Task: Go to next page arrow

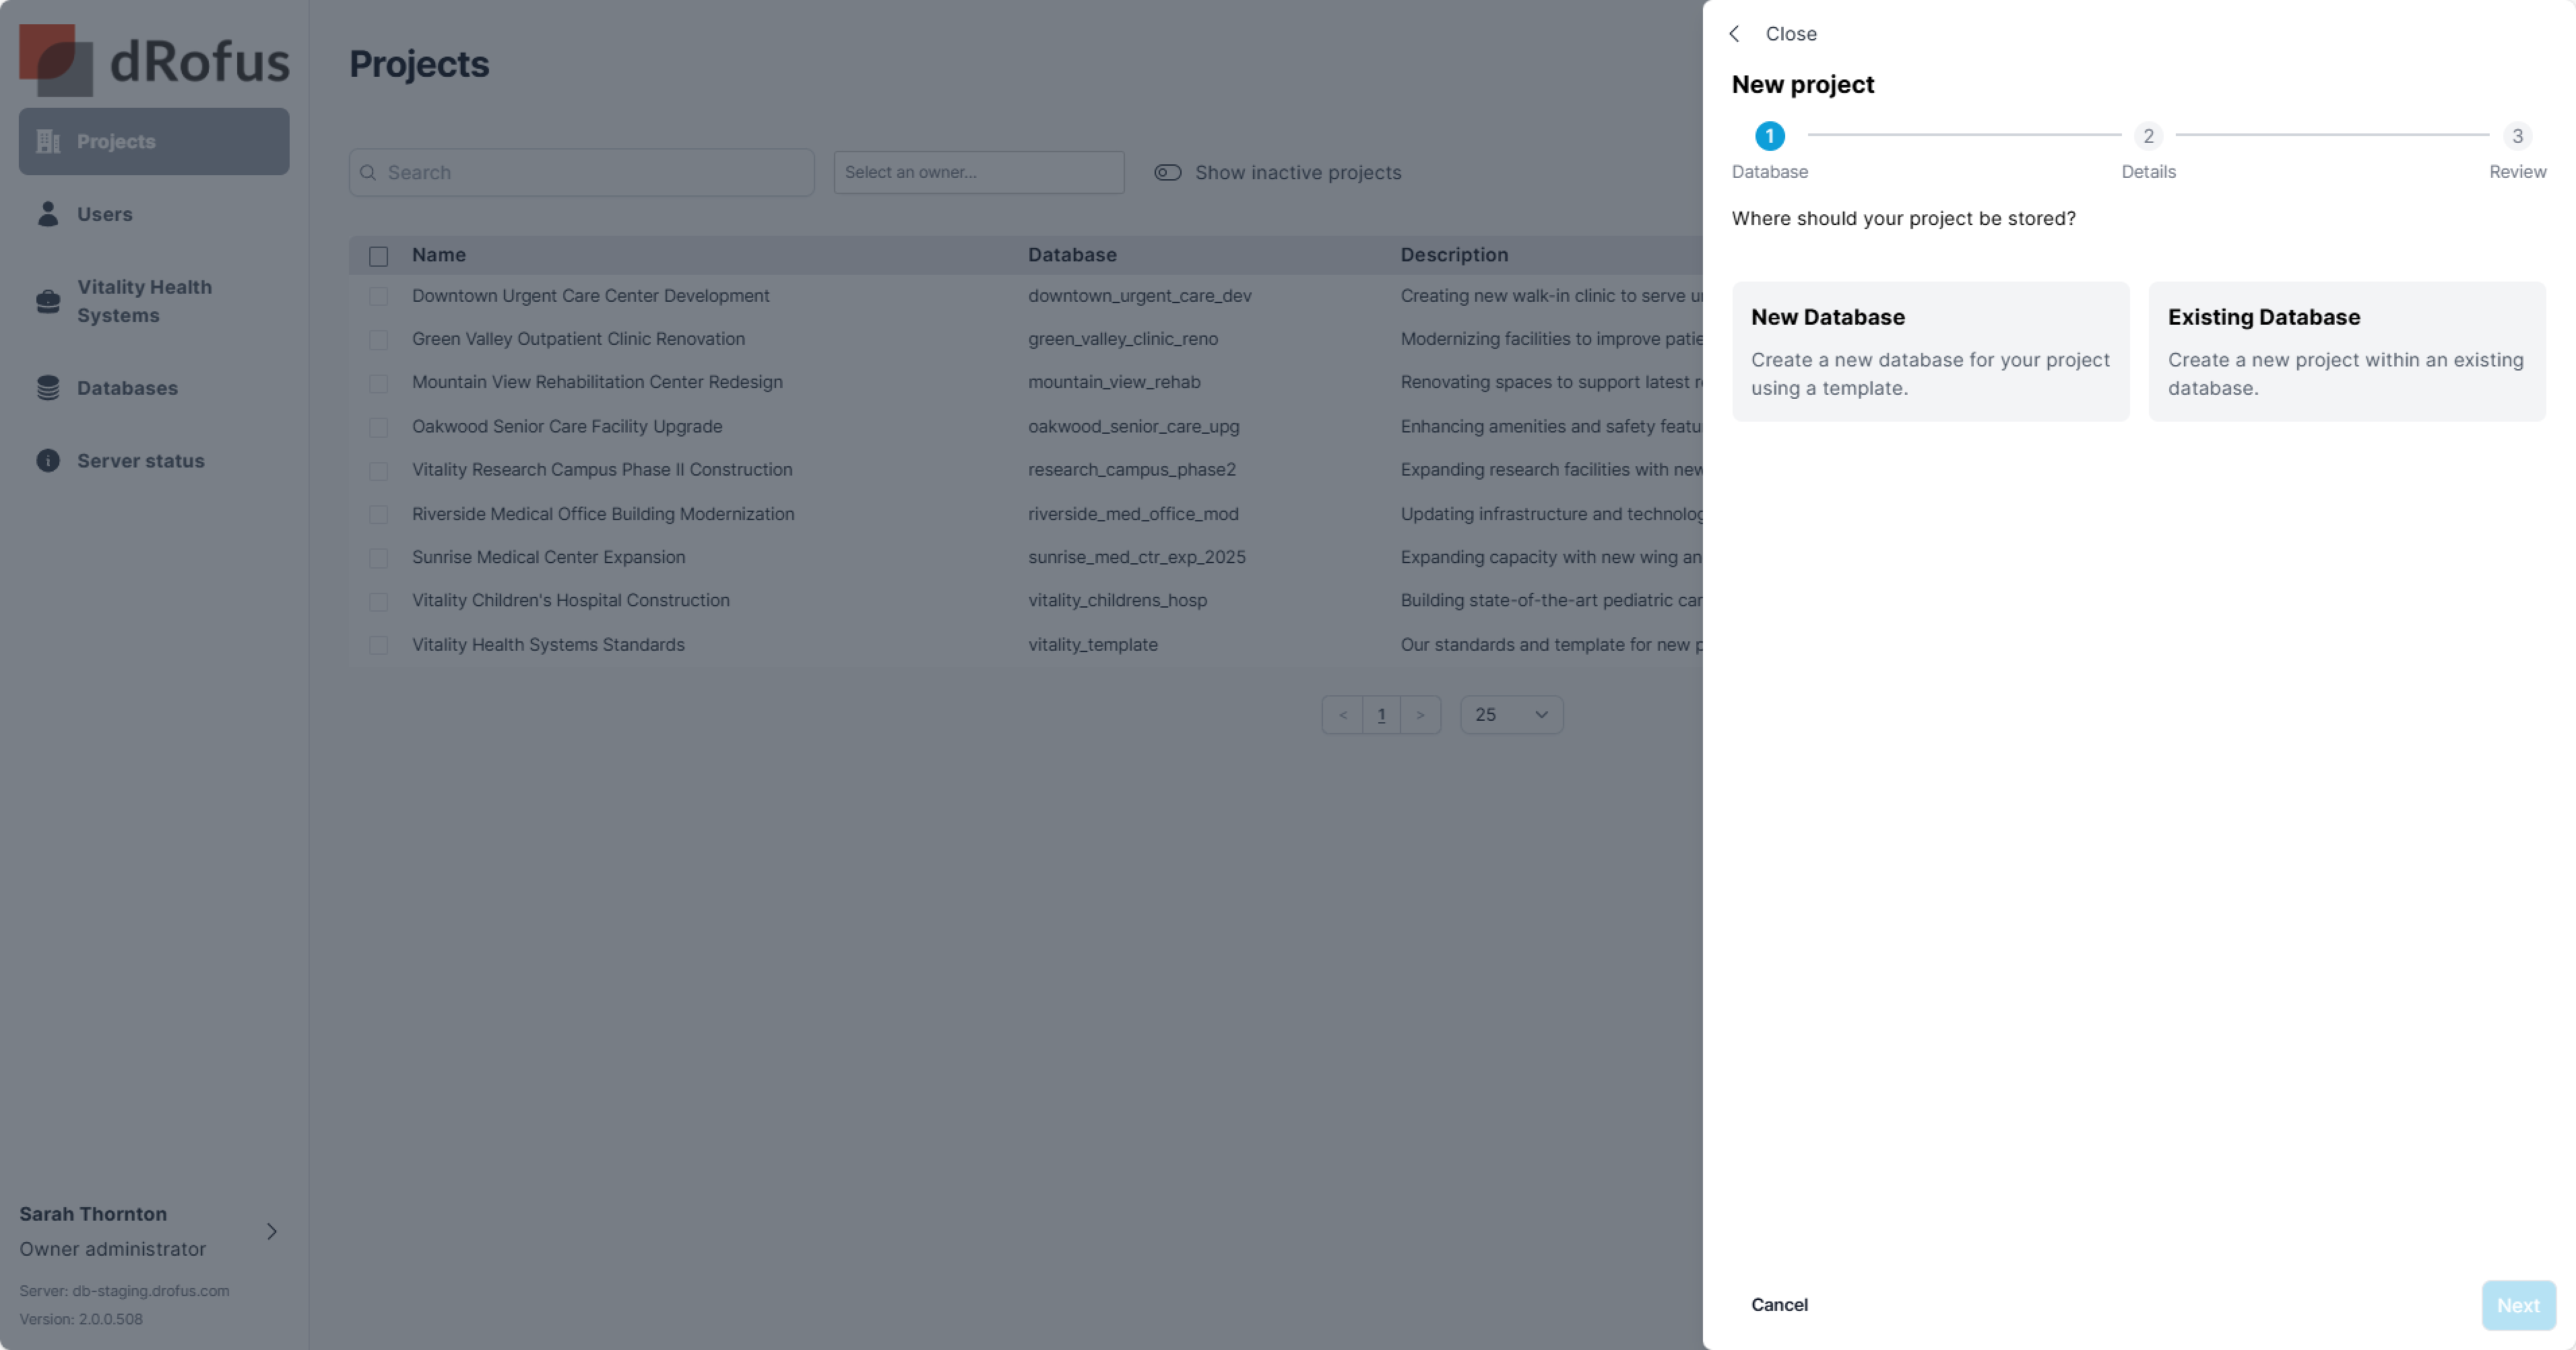Action: pyautogui.click(x=1420, y=714)
